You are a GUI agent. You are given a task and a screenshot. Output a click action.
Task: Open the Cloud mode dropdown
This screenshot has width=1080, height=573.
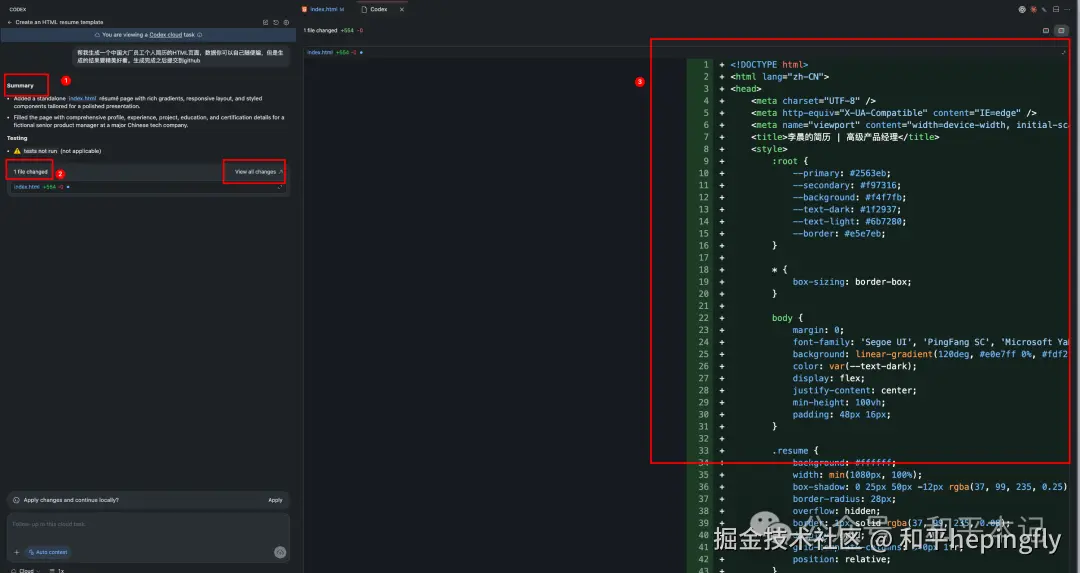pos(25,570)
